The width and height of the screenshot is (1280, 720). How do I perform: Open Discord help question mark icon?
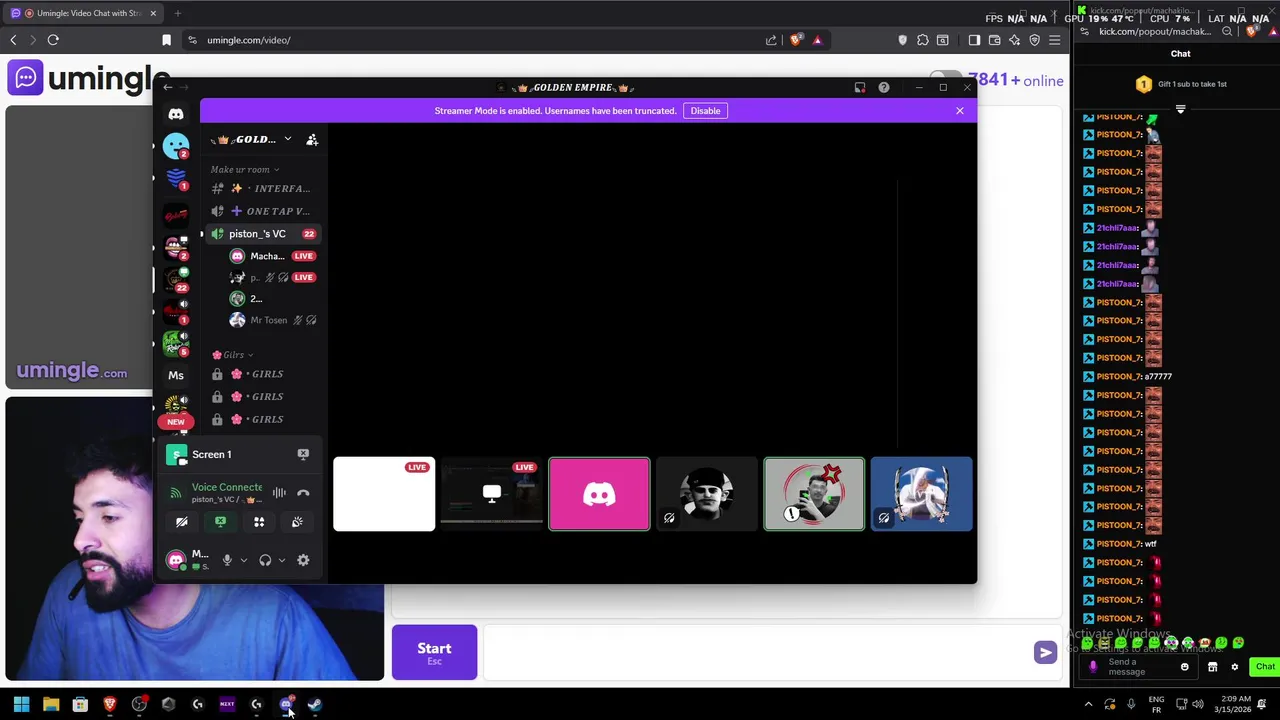tap(884, 88)
